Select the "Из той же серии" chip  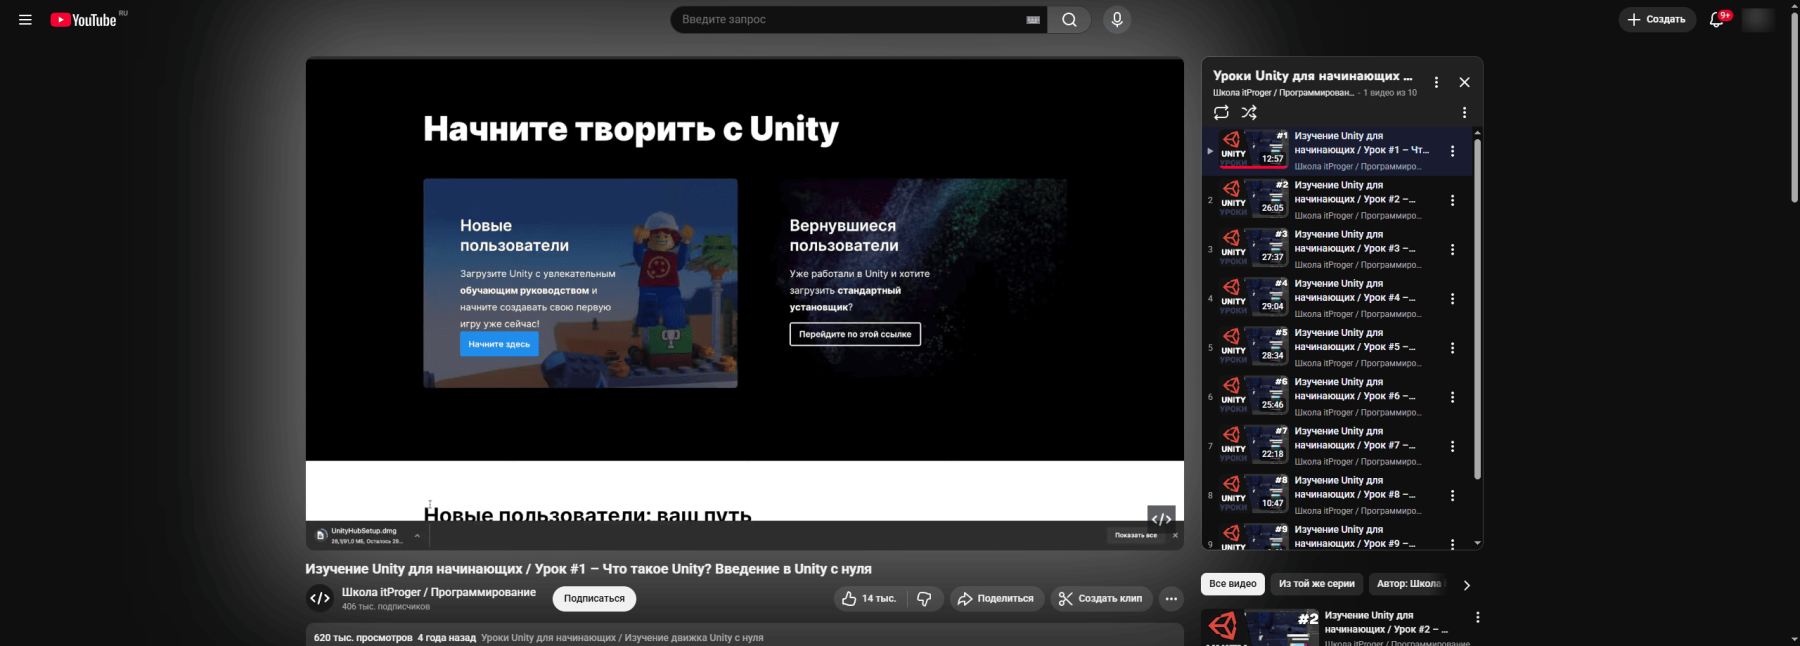(x=1316, y=584)
